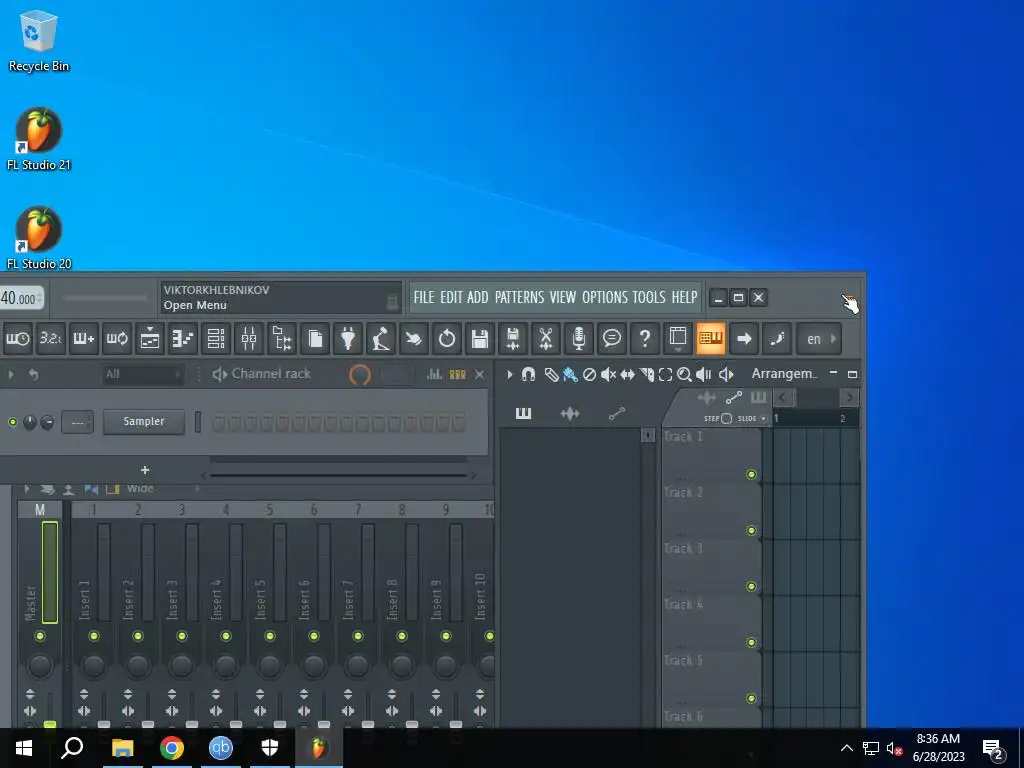Open the TOOLS menu
Viewport: 1024px width, 768px height.
pyautogui.click(x=649, y=297)
